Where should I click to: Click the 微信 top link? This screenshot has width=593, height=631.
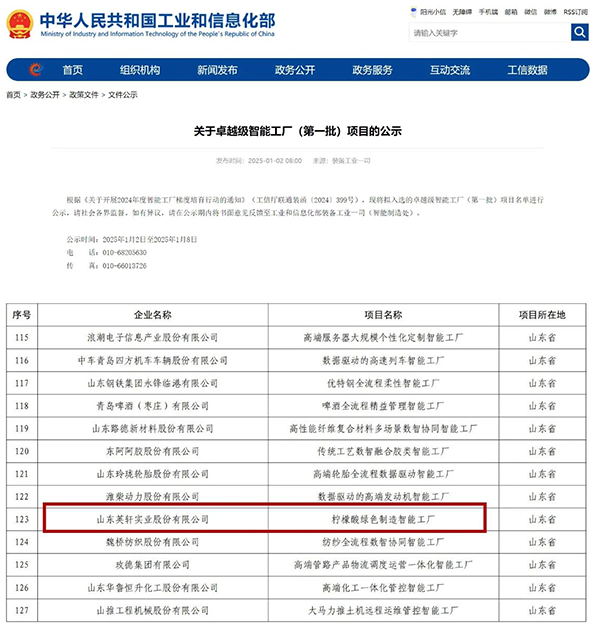point(531,12)
